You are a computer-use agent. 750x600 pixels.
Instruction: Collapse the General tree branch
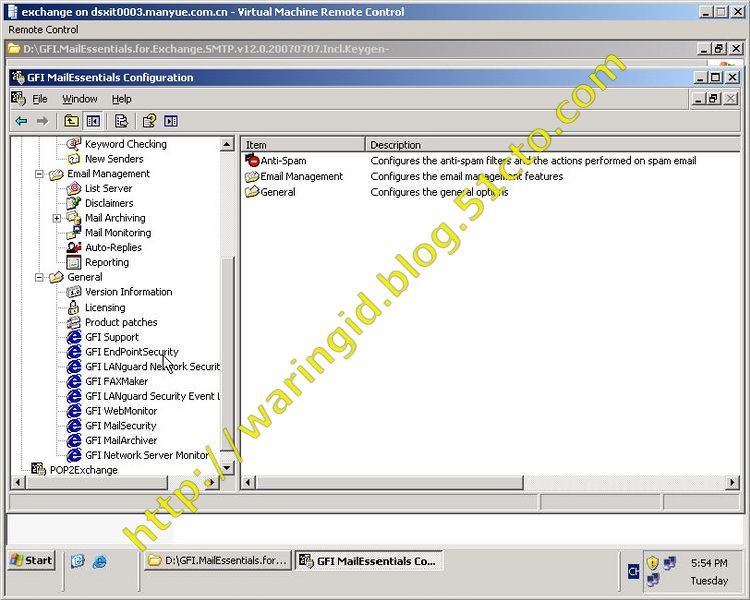click(40, 277)
